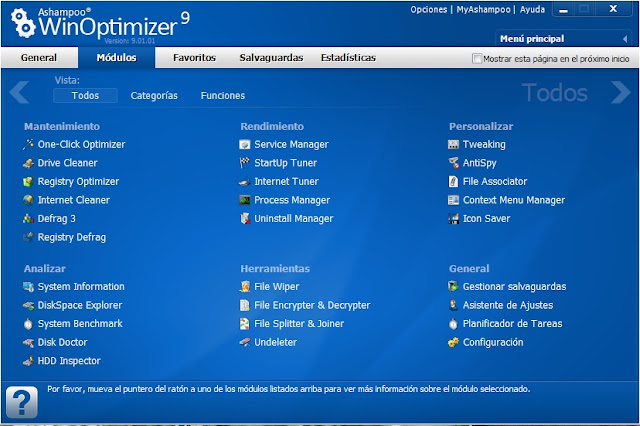The width and height of the screenshot is (640, 426).
Task: Click the Undeleter icon
Action: (x=244, y=342)
